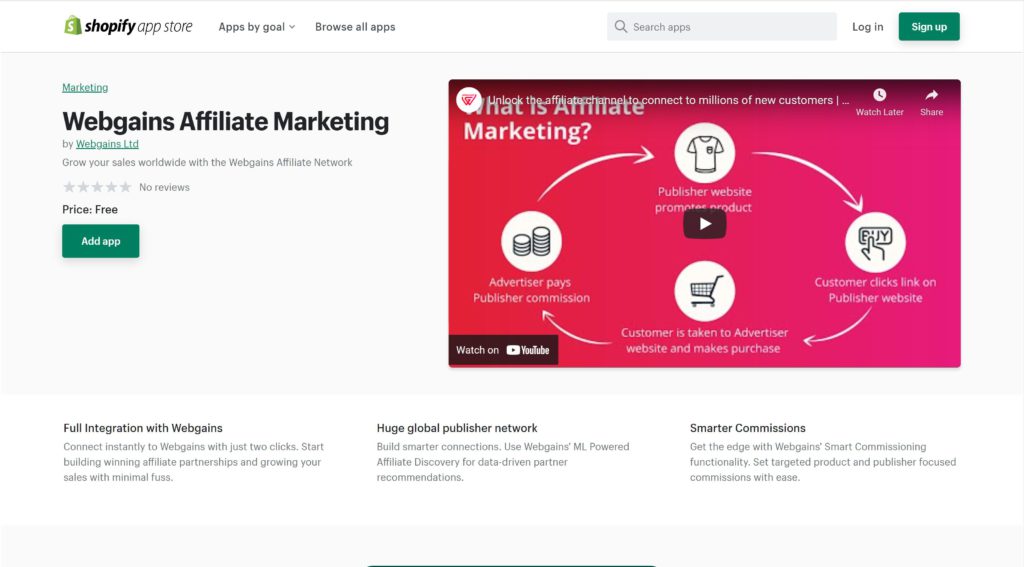Screen dimensions: 1024x567
Task: Click the review stars rating
Action: point(97,187)
